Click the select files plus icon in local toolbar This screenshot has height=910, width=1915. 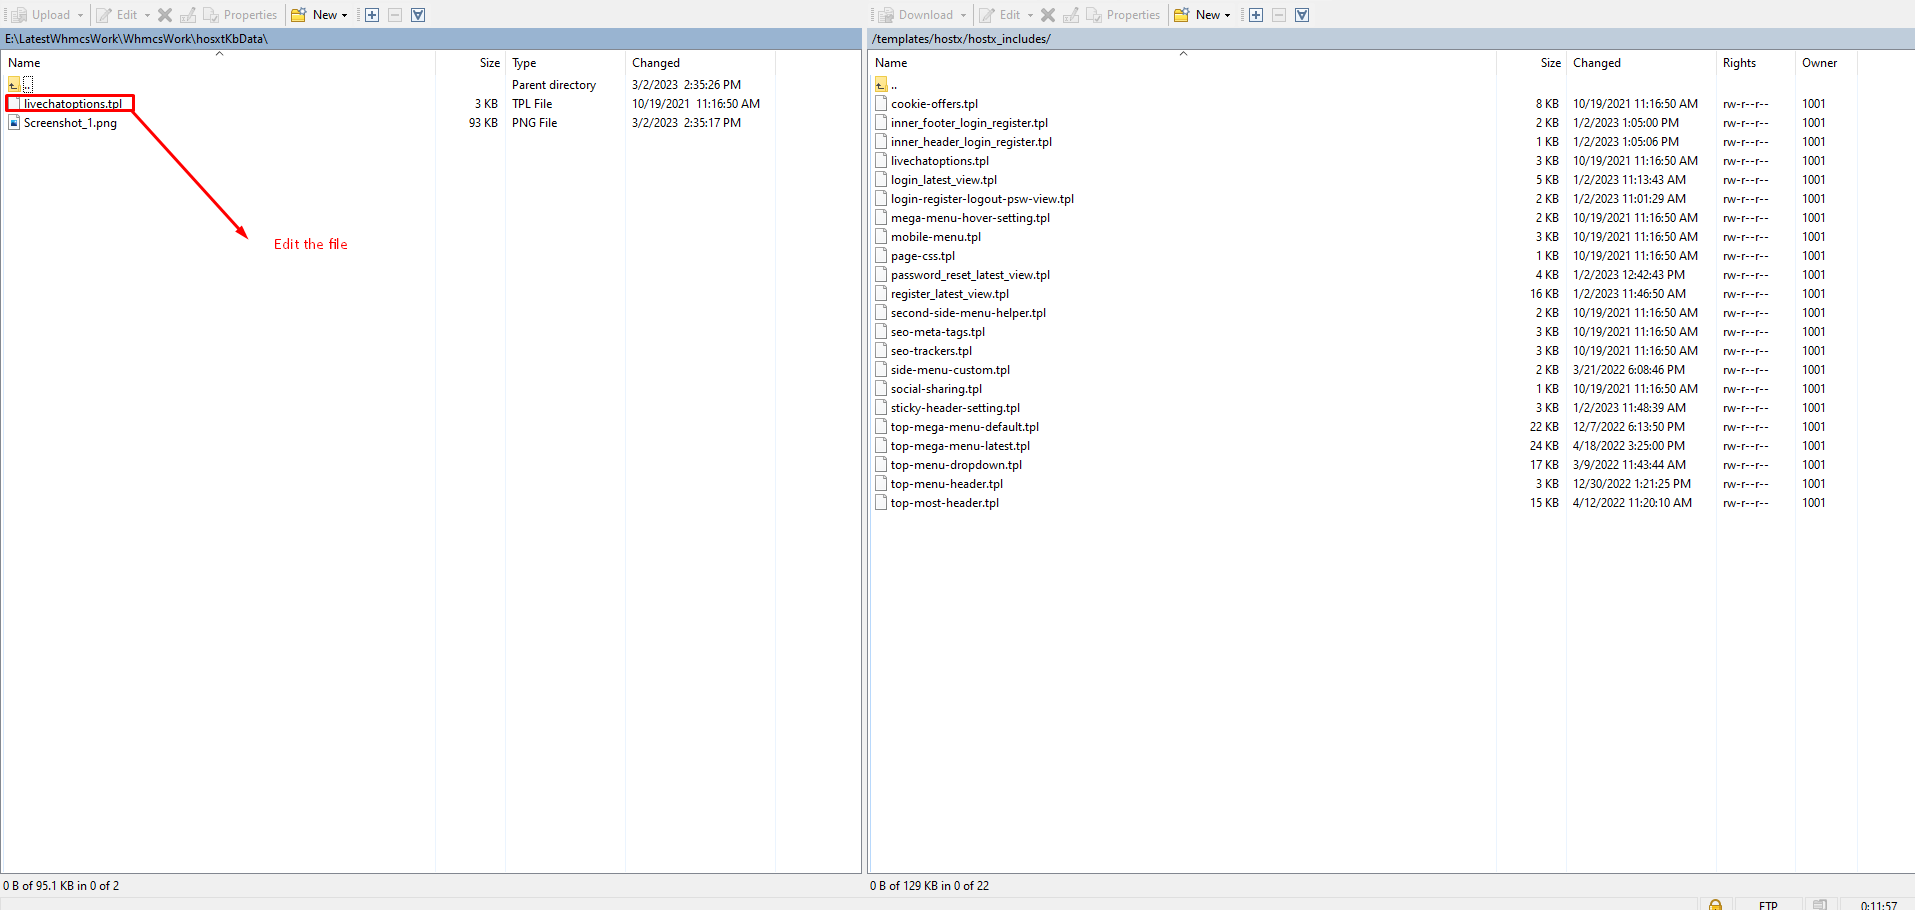372,15
